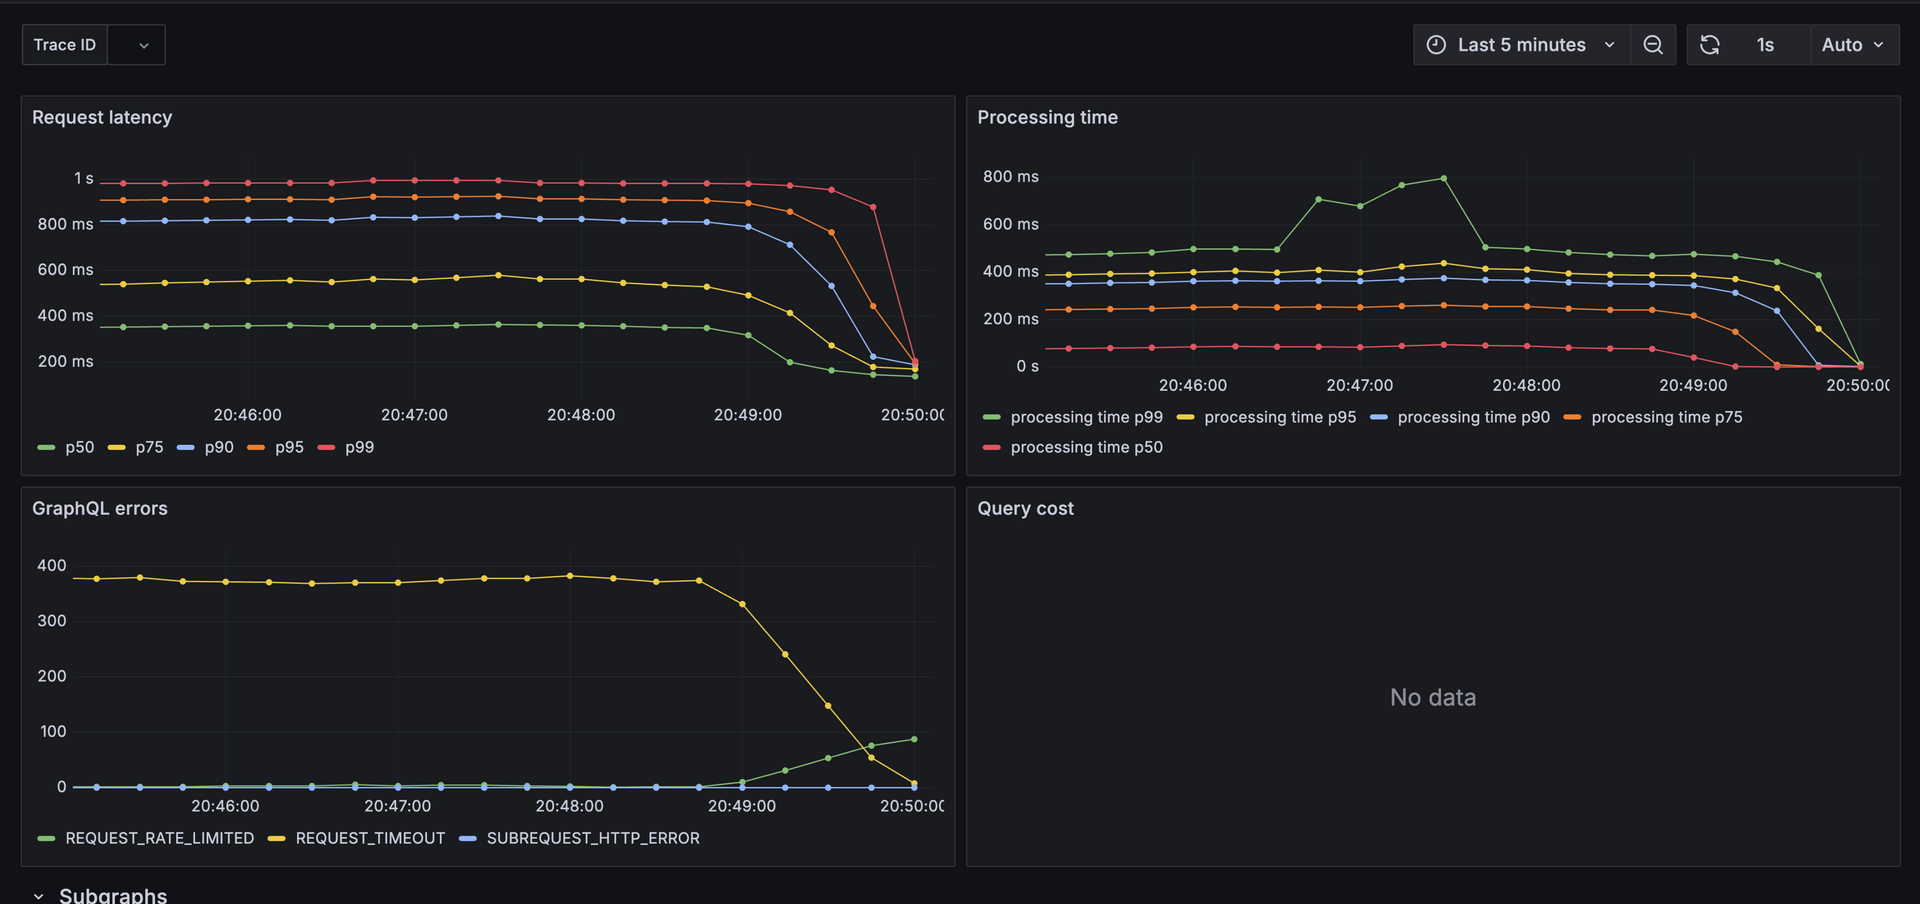Open the Auto refresh interval dropdown

click(1853, 45)
